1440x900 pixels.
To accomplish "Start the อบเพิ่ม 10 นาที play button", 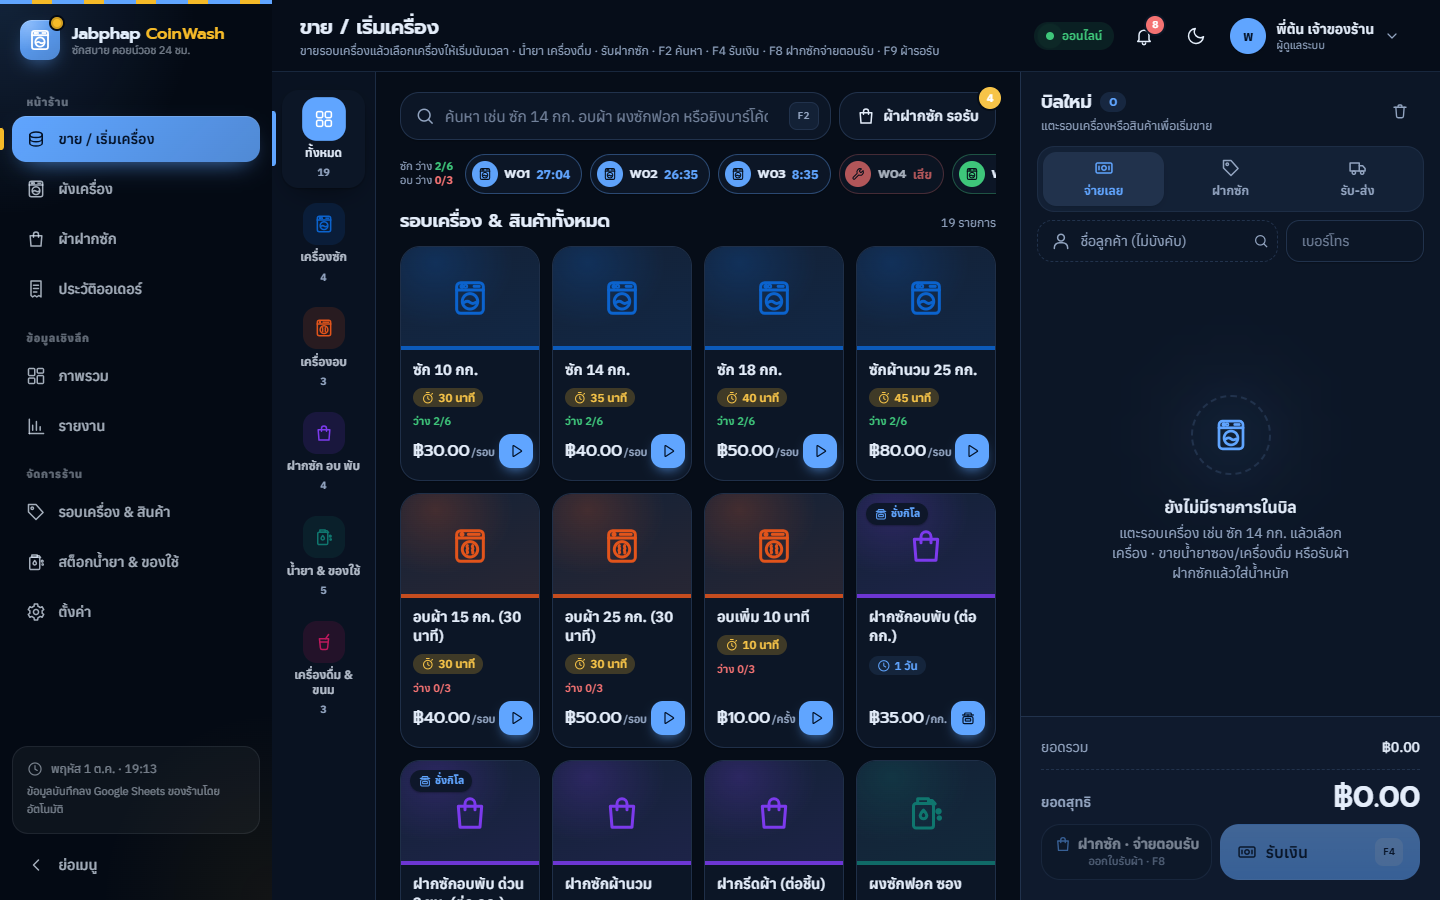I will point(816,718).
